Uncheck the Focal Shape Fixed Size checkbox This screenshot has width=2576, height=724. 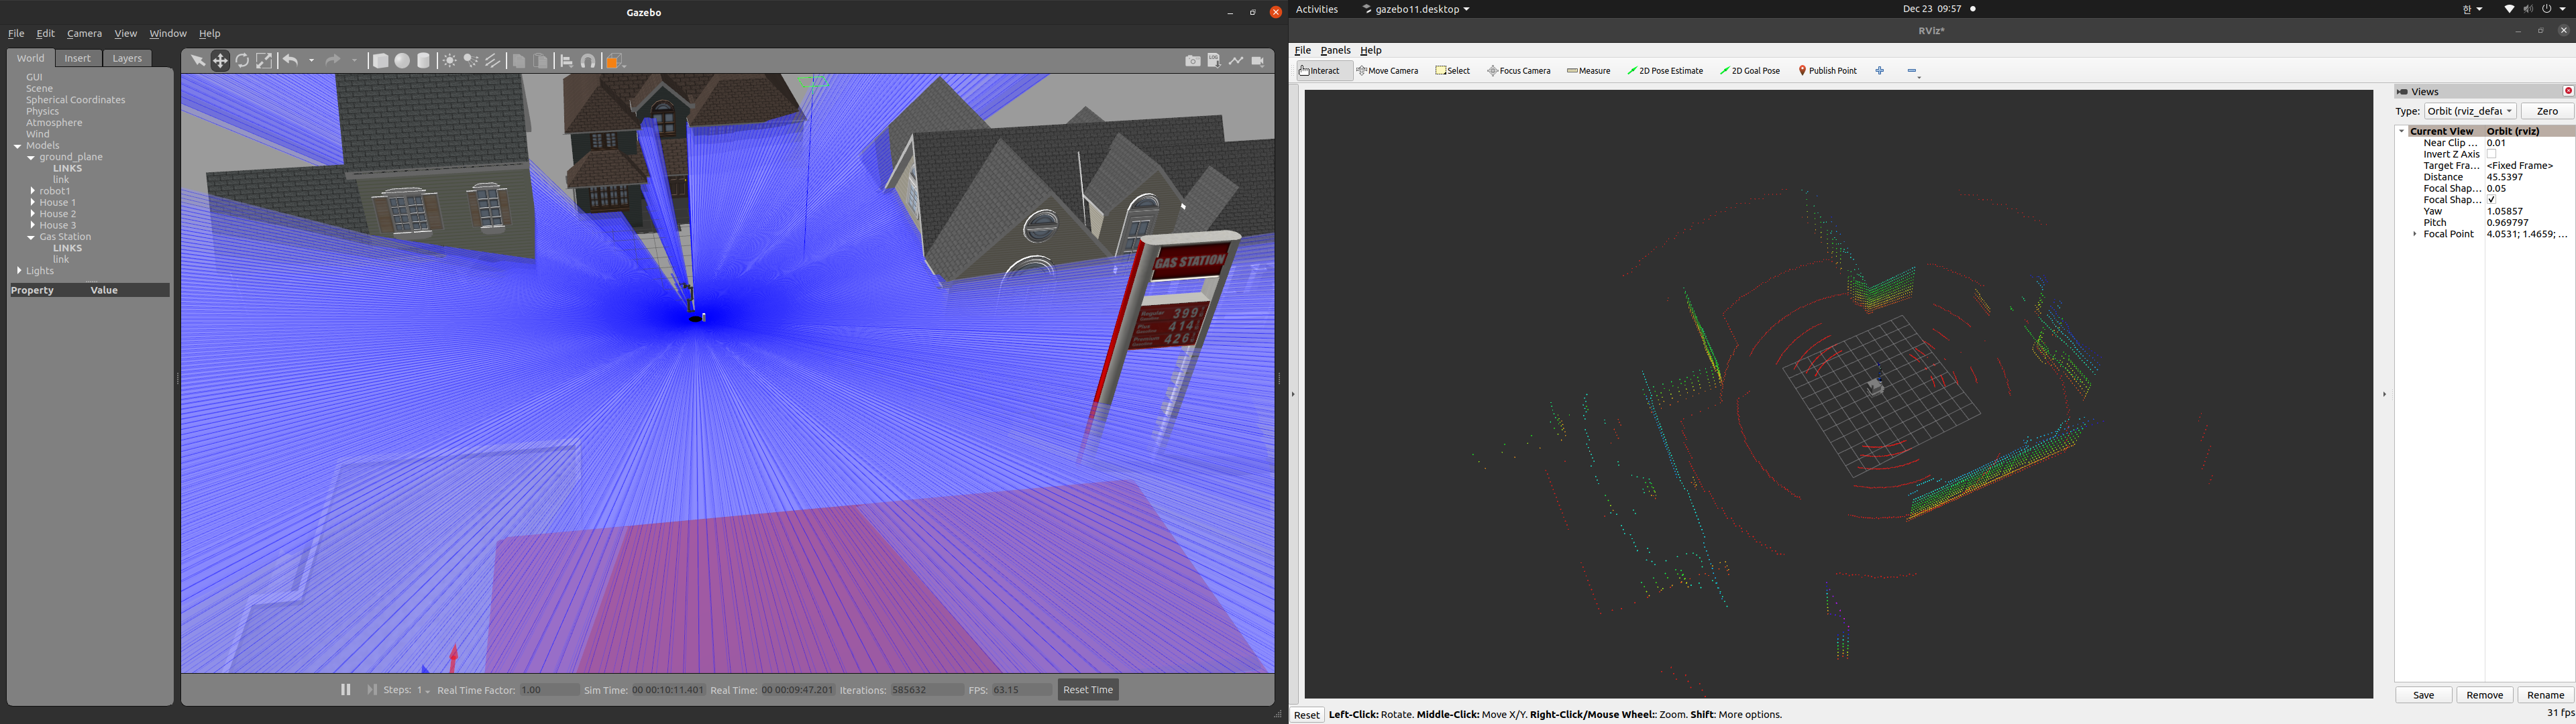pos(2492,200)
